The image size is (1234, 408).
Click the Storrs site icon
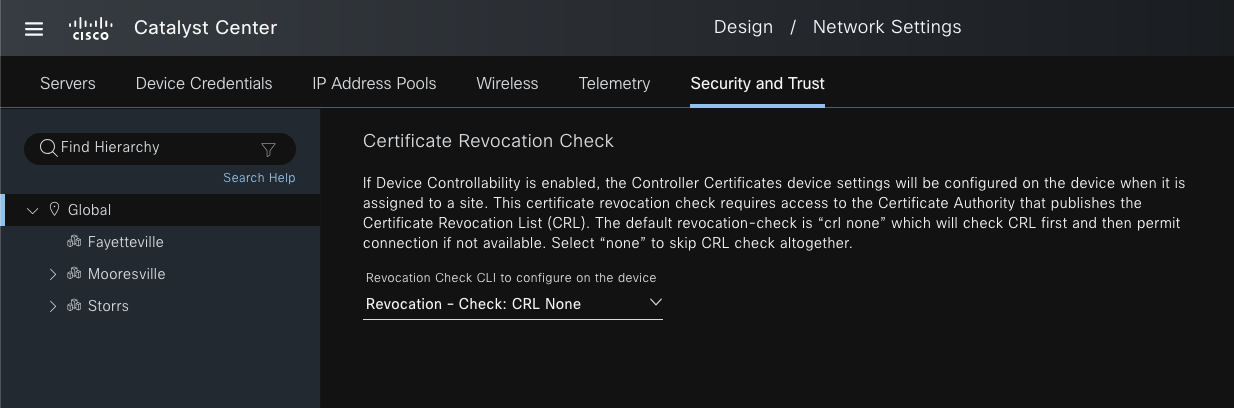(x=74, y=306)
